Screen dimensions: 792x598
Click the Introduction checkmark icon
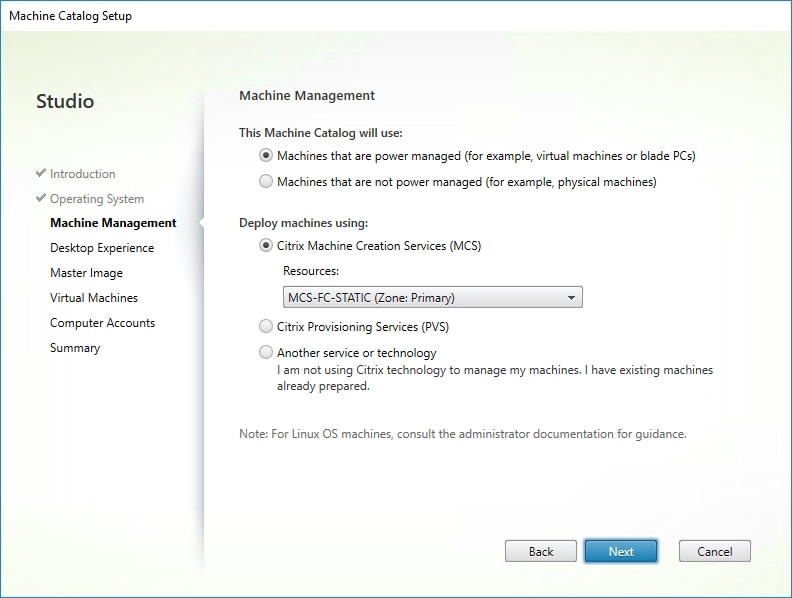pyautogui.click(x=41, y=173)
